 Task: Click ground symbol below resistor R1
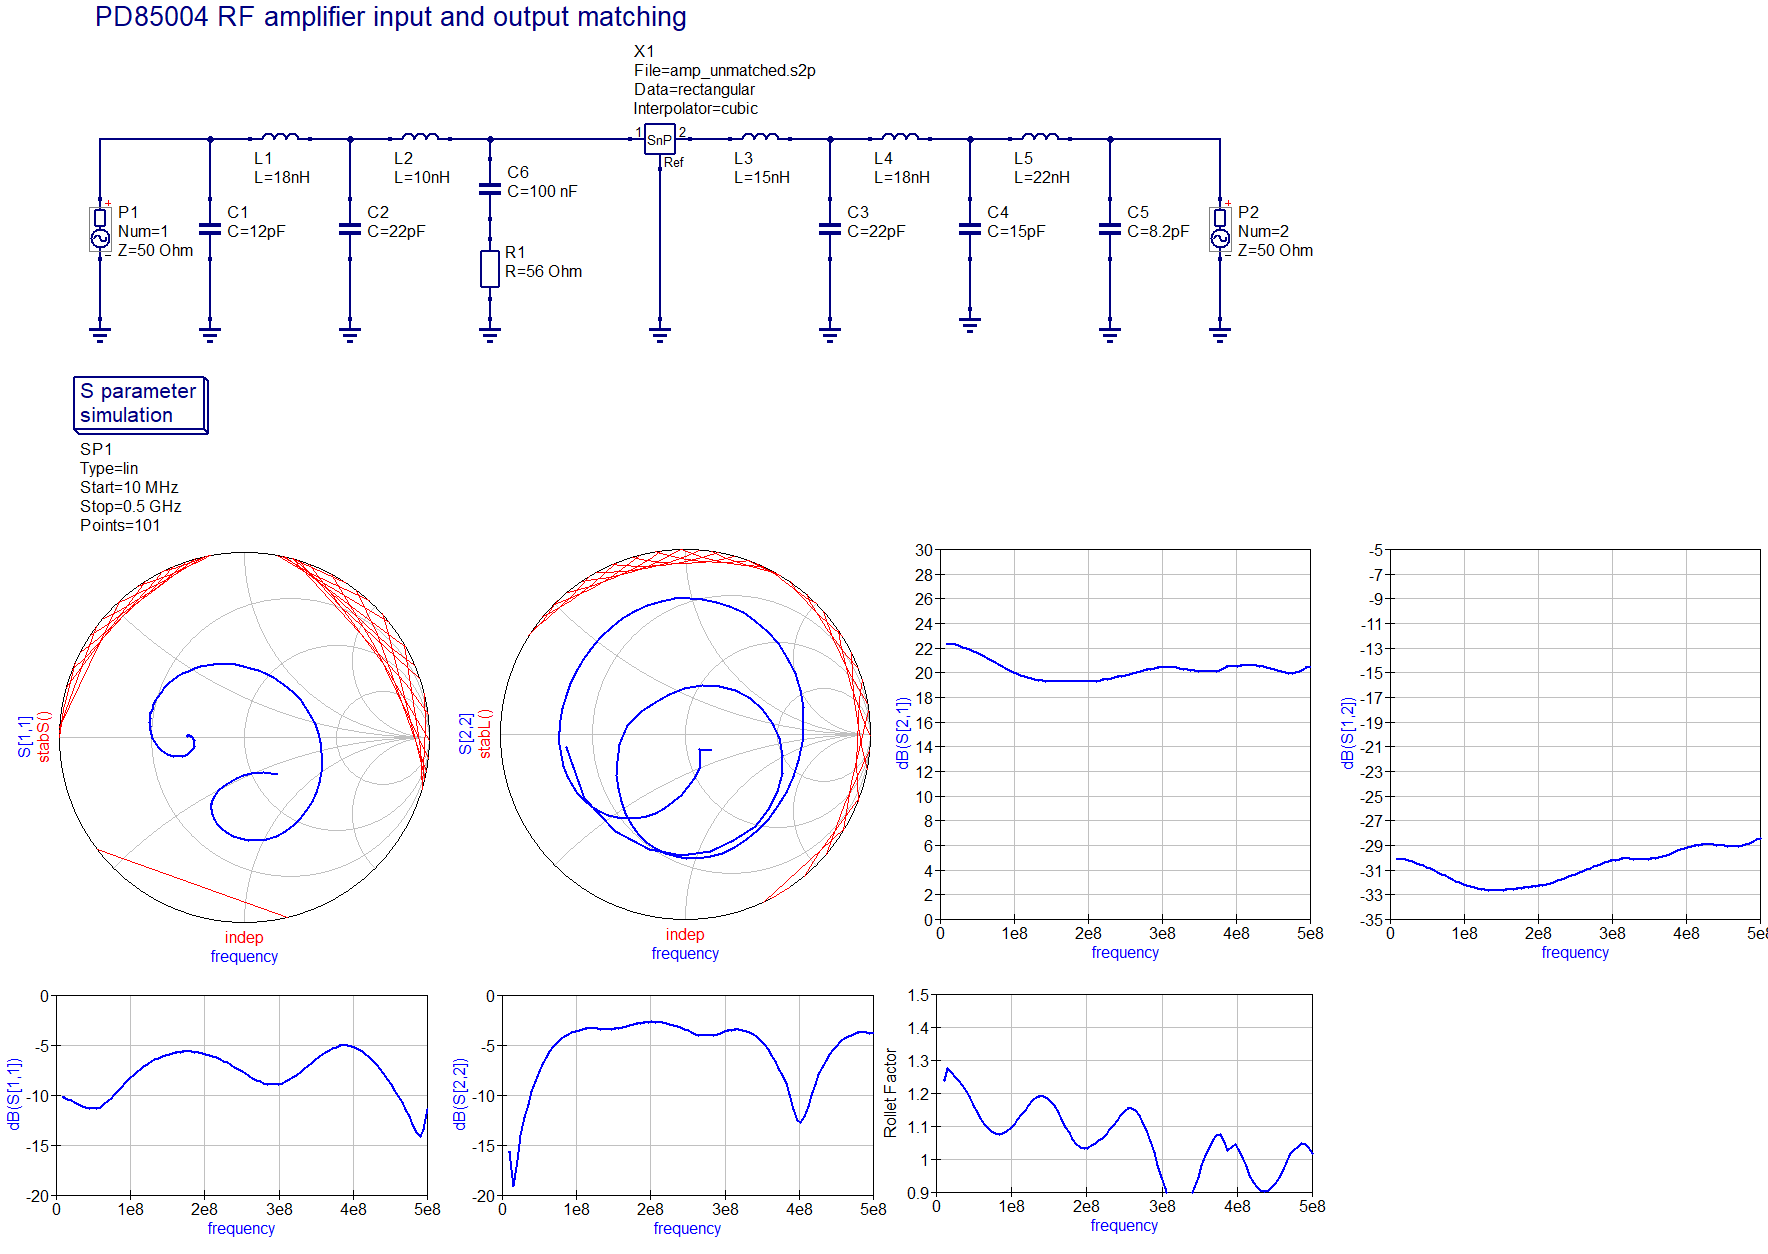click(x=490, y=333)
